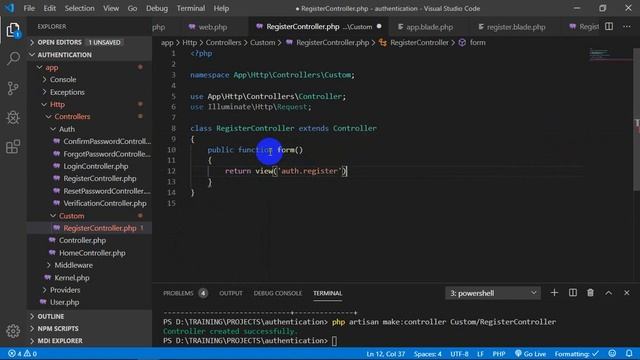Screen dimensions: 640x360
Task: Open User.php file
Action: tap(89, 302)
